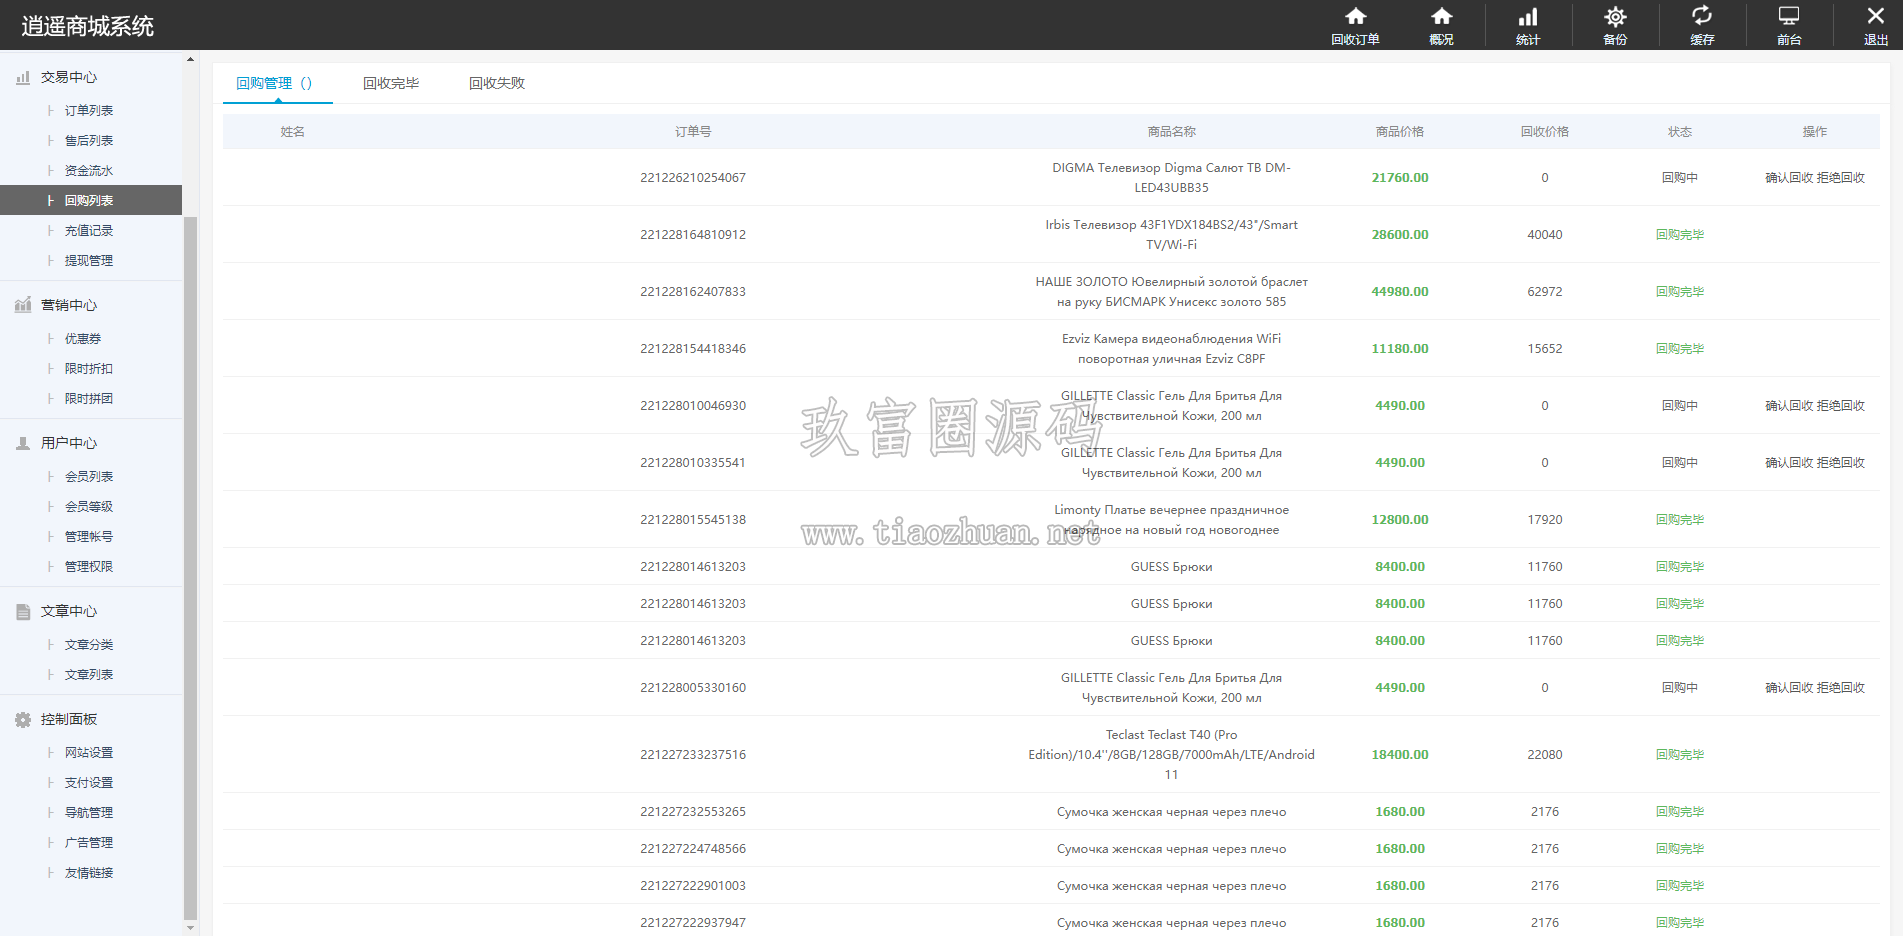This screenshot has width=1903, height=936.
Task: Open 限时拼团 in the sidebar
Action: pyautogui.click(x=89, y=398)
